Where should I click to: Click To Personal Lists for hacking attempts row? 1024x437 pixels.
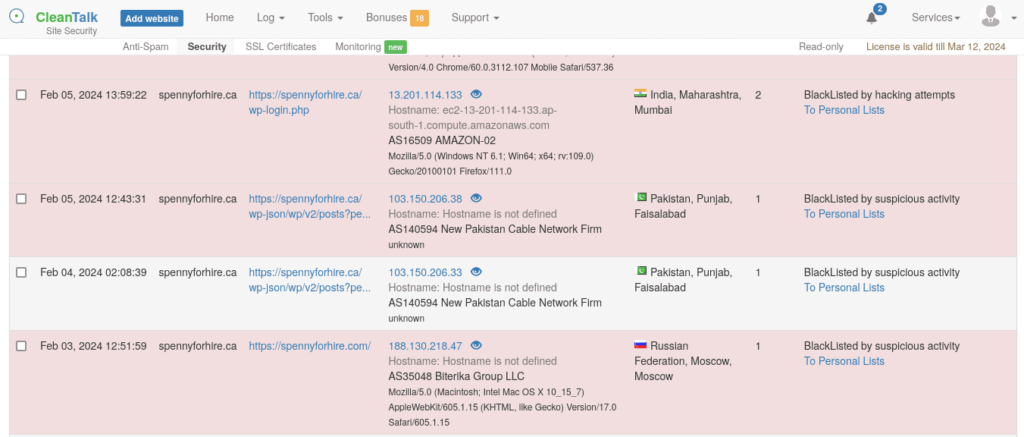click(x=844, y=110)
